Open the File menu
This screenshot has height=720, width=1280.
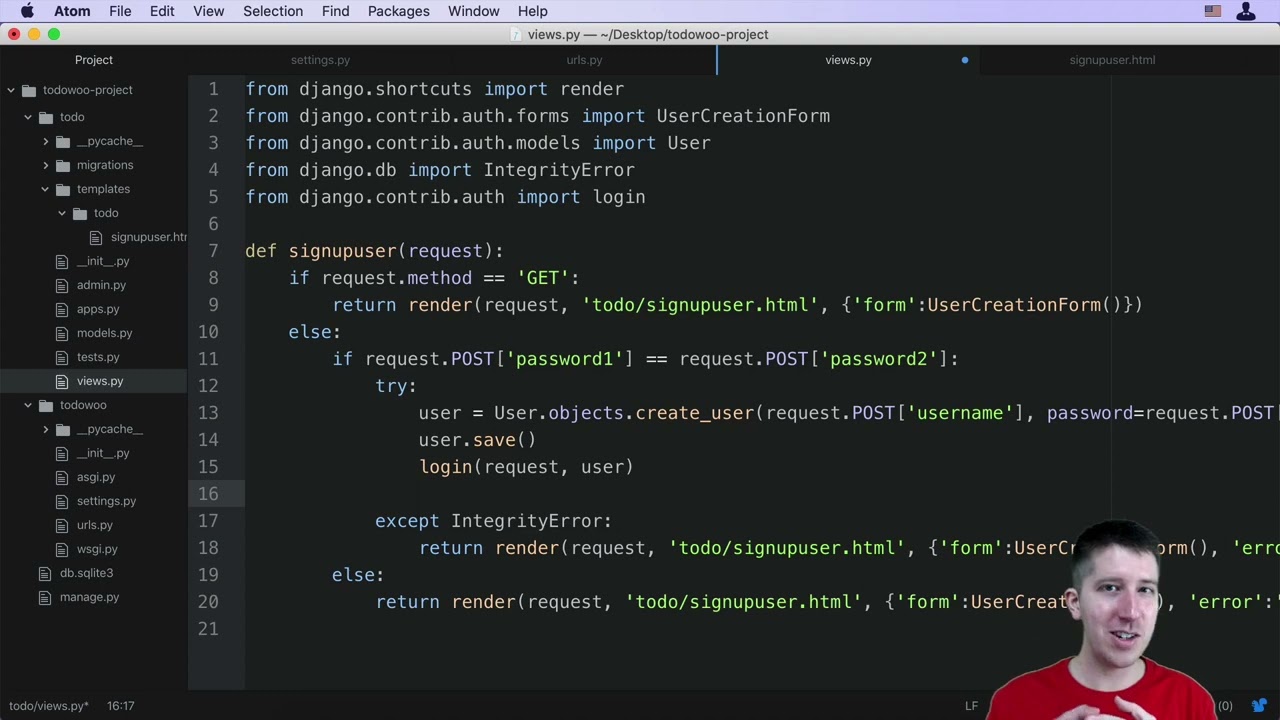click(120, 11)
